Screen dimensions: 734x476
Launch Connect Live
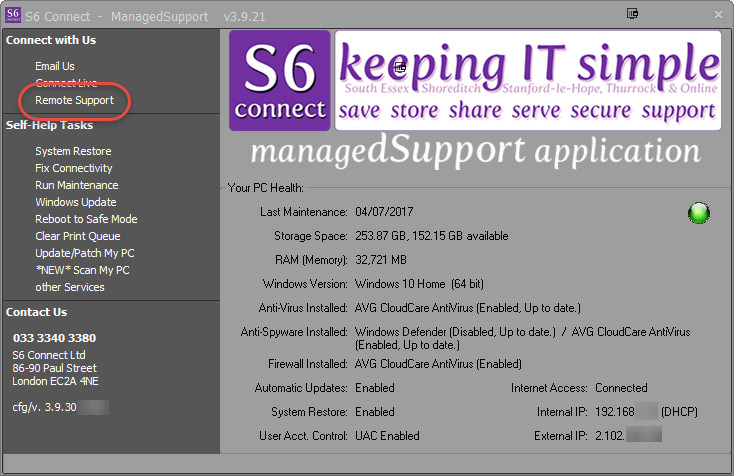pyautogui.click(x=66, y=83)
